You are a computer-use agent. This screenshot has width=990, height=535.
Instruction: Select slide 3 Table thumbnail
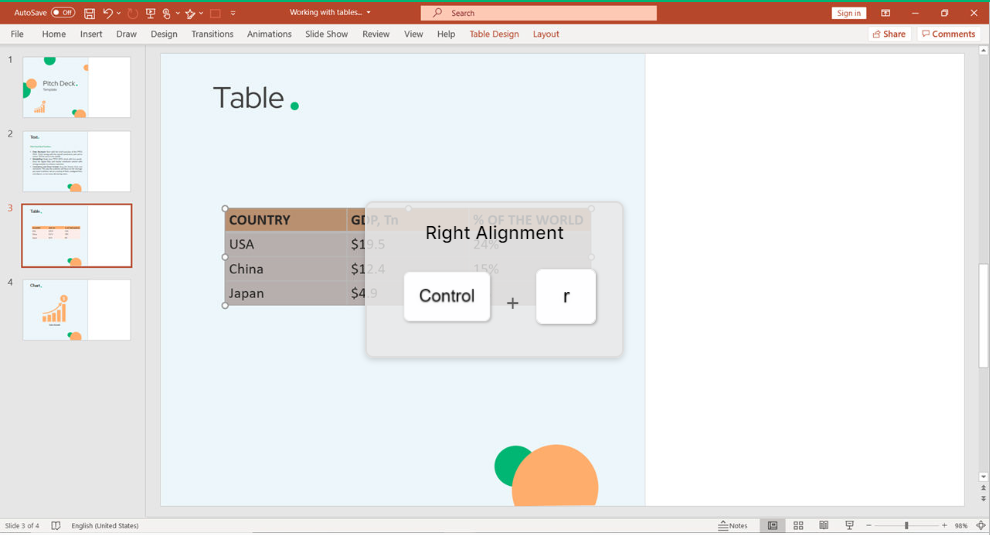(x=76, y=236)
